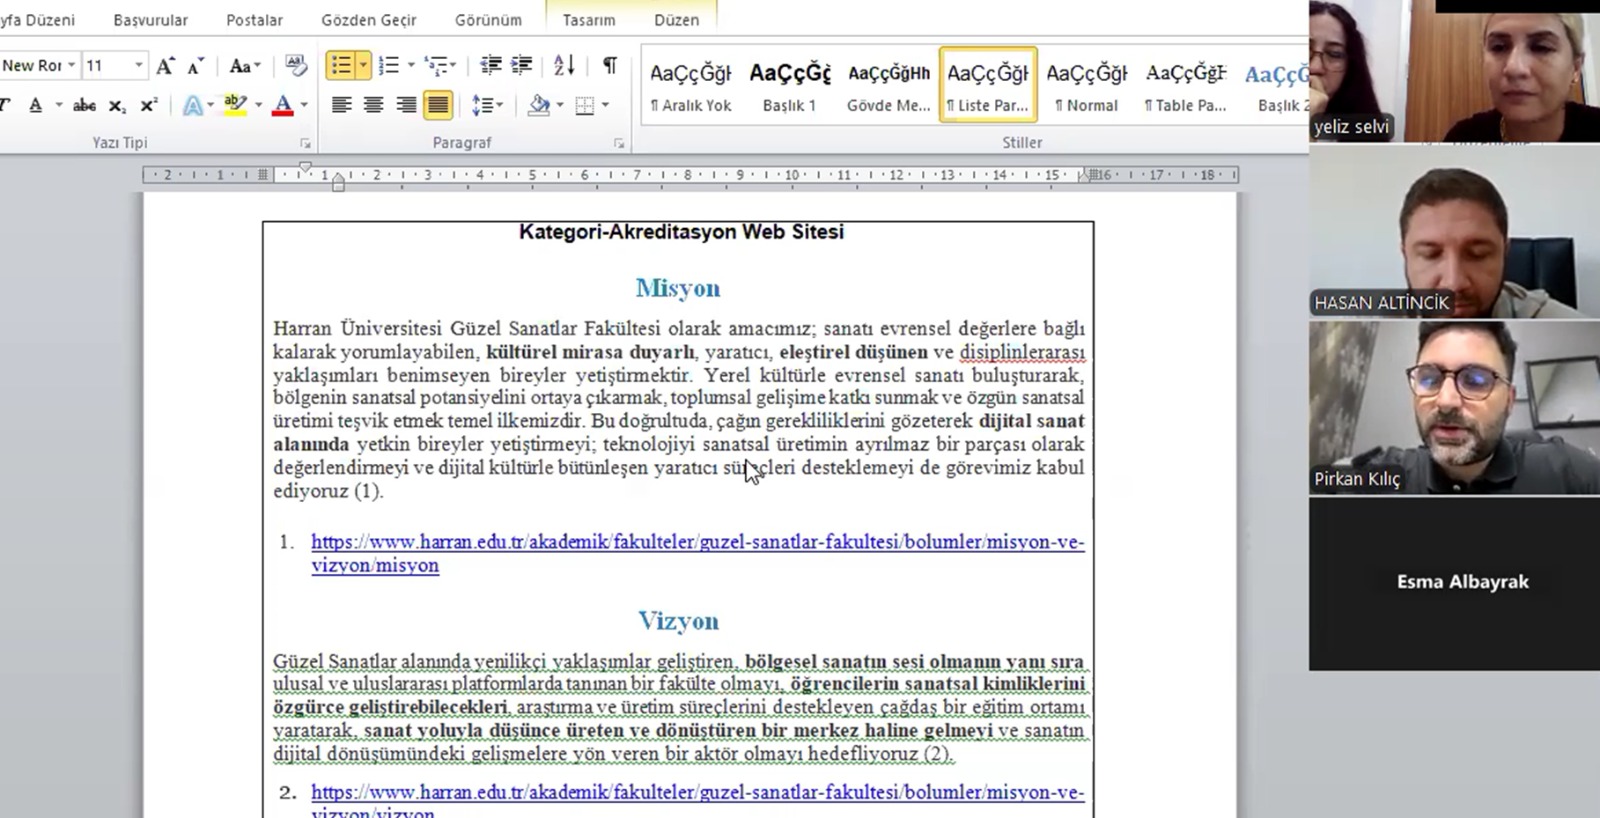Screen dimensions: 1600x818
Task: Switch to the Gözden Geçir tab
Action: point(368,20)
